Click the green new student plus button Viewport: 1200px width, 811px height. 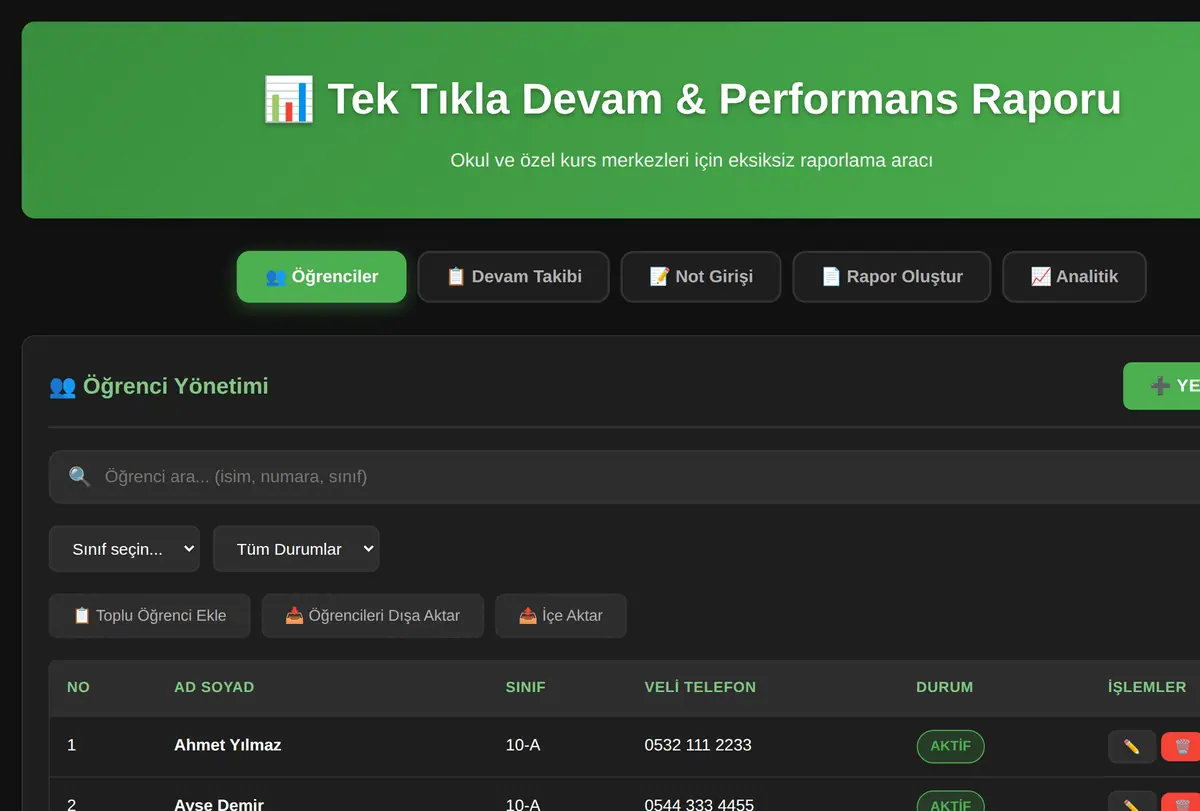point(1162,386)
